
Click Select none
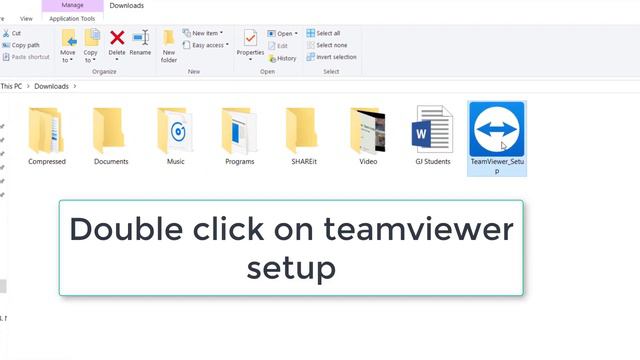(327, 45)
